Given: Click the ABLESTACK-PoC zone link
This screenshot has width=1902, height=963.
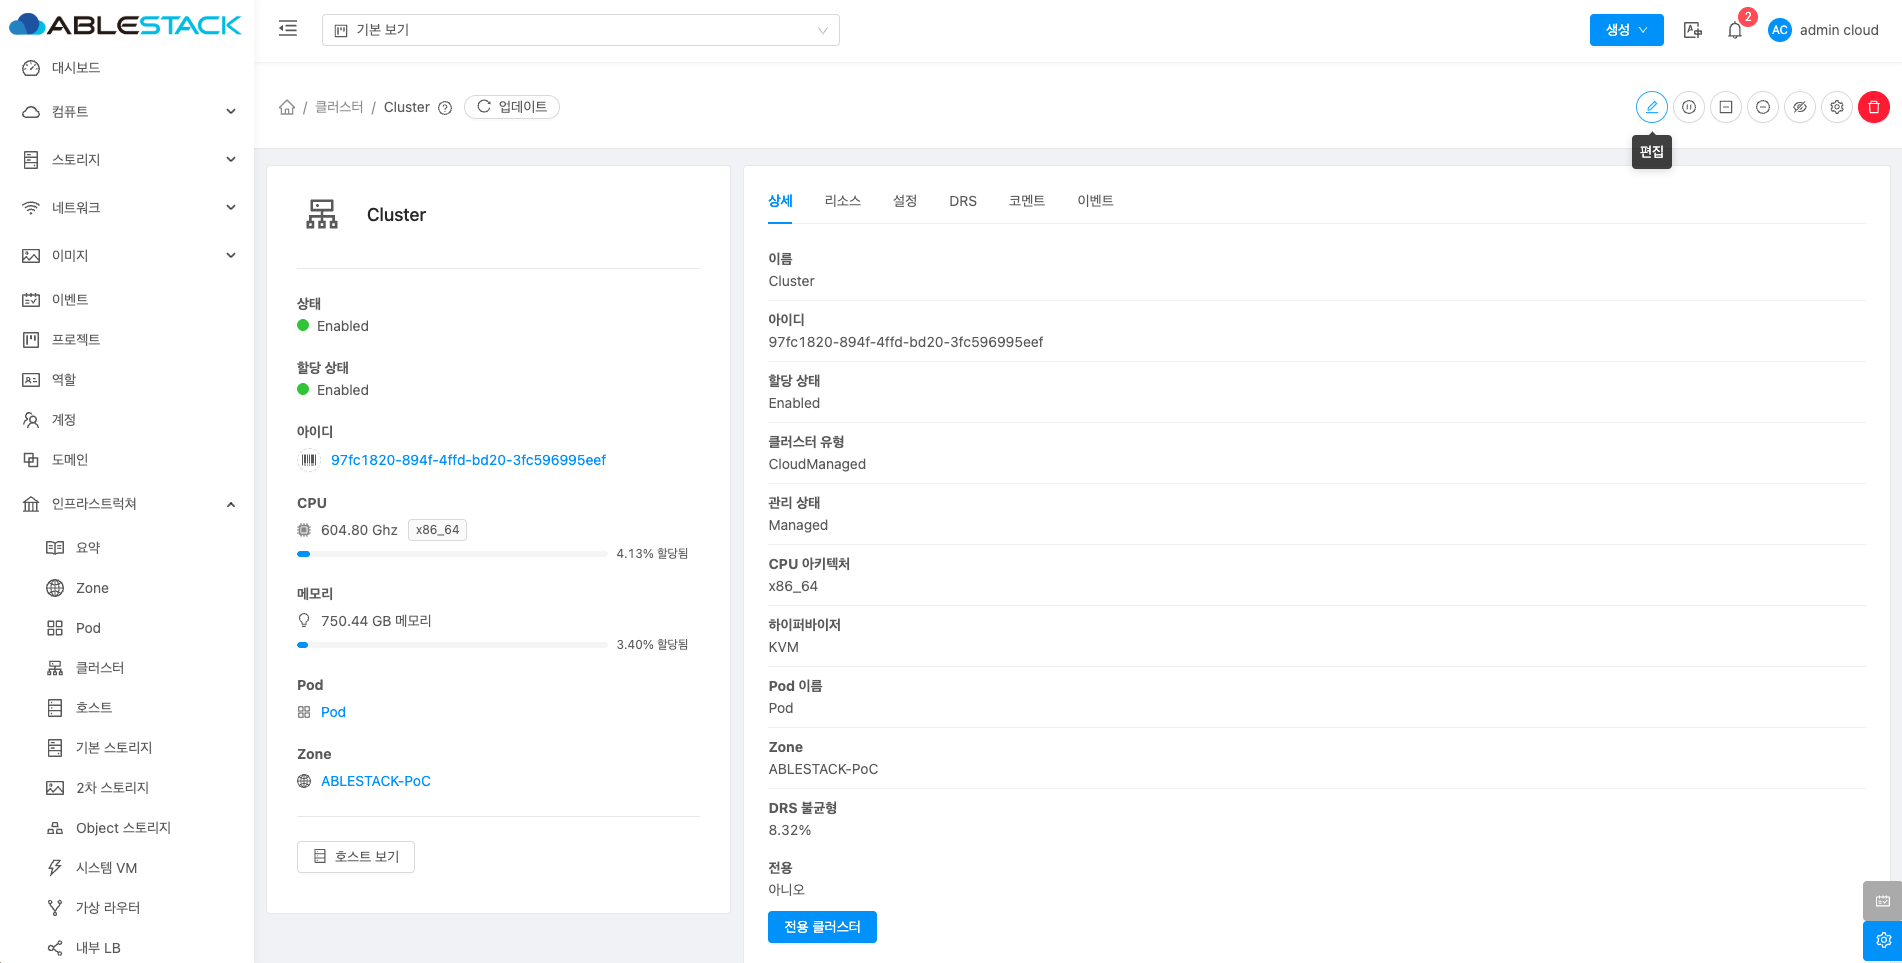Looking at the screenshot, I should (375, 781).
